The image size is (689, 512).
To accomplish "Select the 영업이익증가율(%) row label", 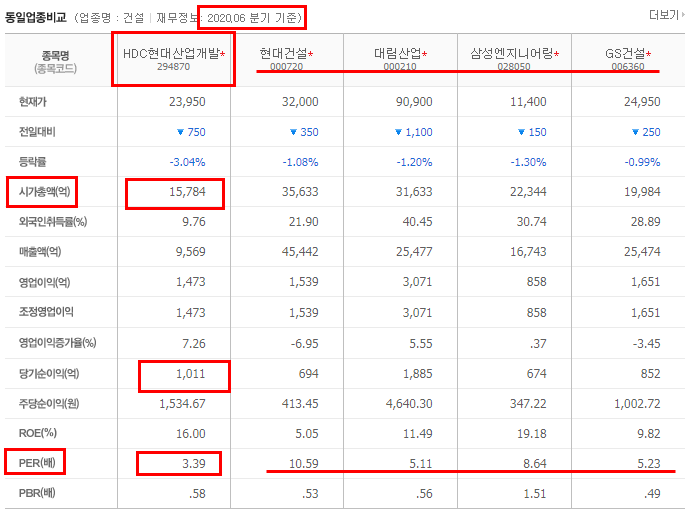I will click(x=57, y=343).
